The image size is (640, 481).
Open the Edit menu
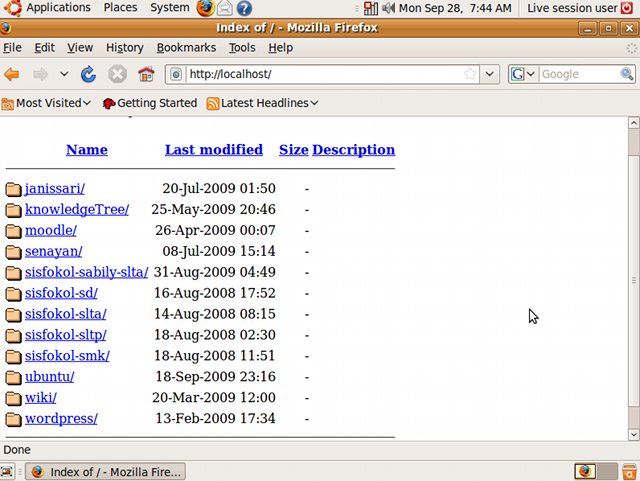click(x=44, y=48)
